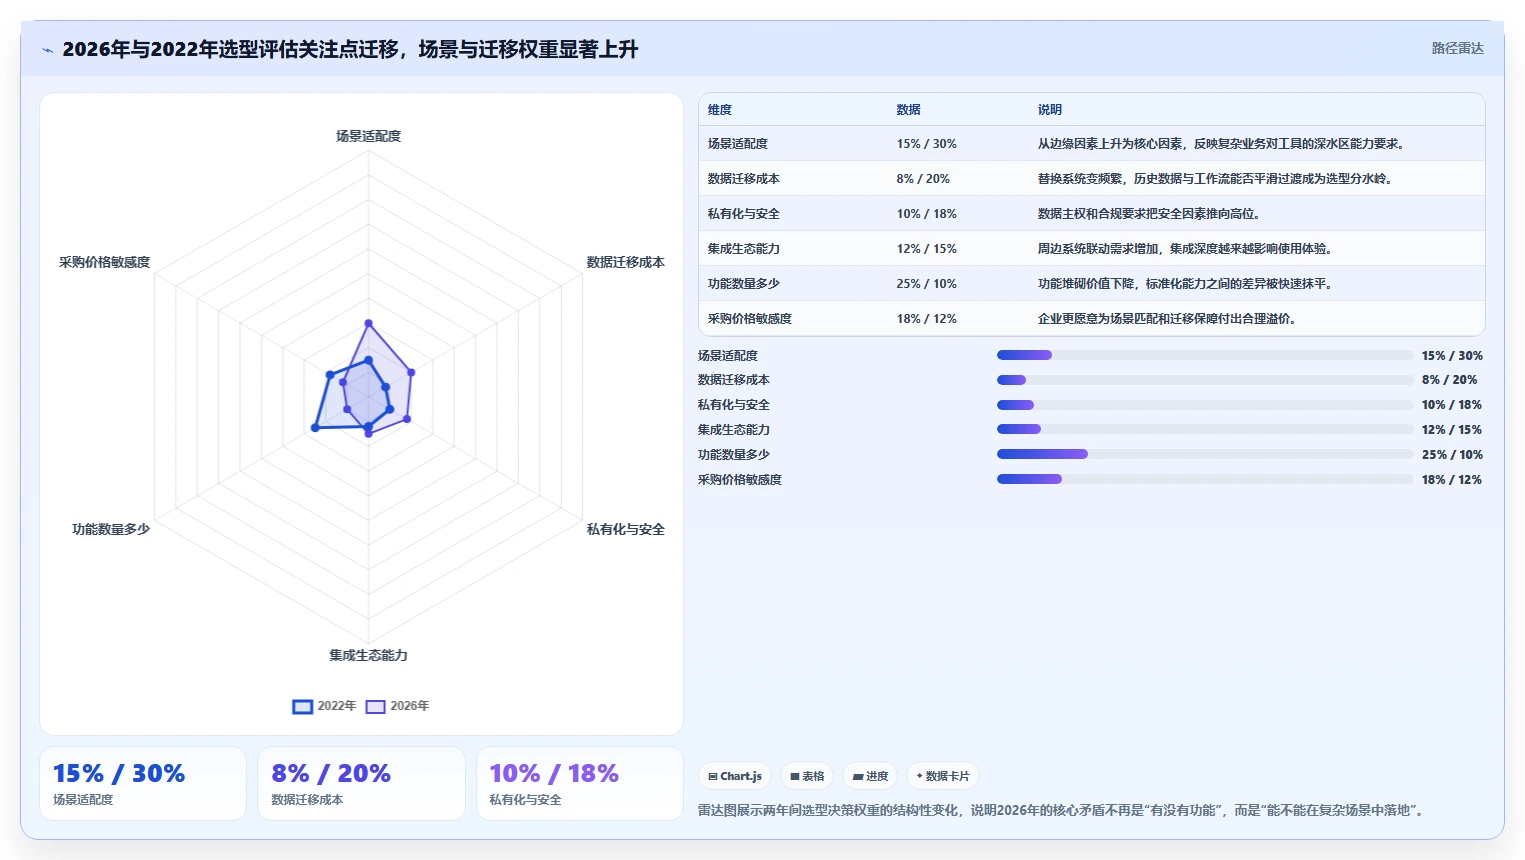Screen dimensions: 1525x860
Task: Click the table cell 12% / 15%
Action: click(926, 249)
